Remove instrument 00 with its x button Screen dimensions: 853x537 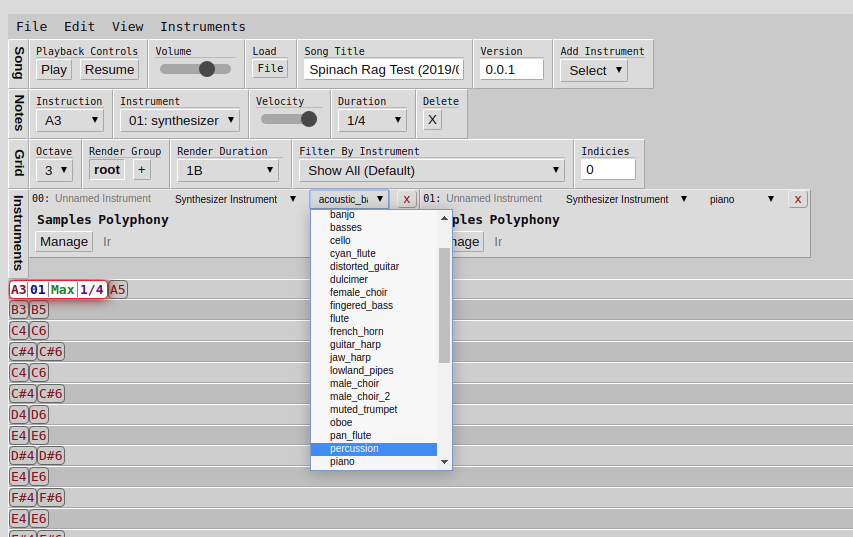click(x=406, y=199)
